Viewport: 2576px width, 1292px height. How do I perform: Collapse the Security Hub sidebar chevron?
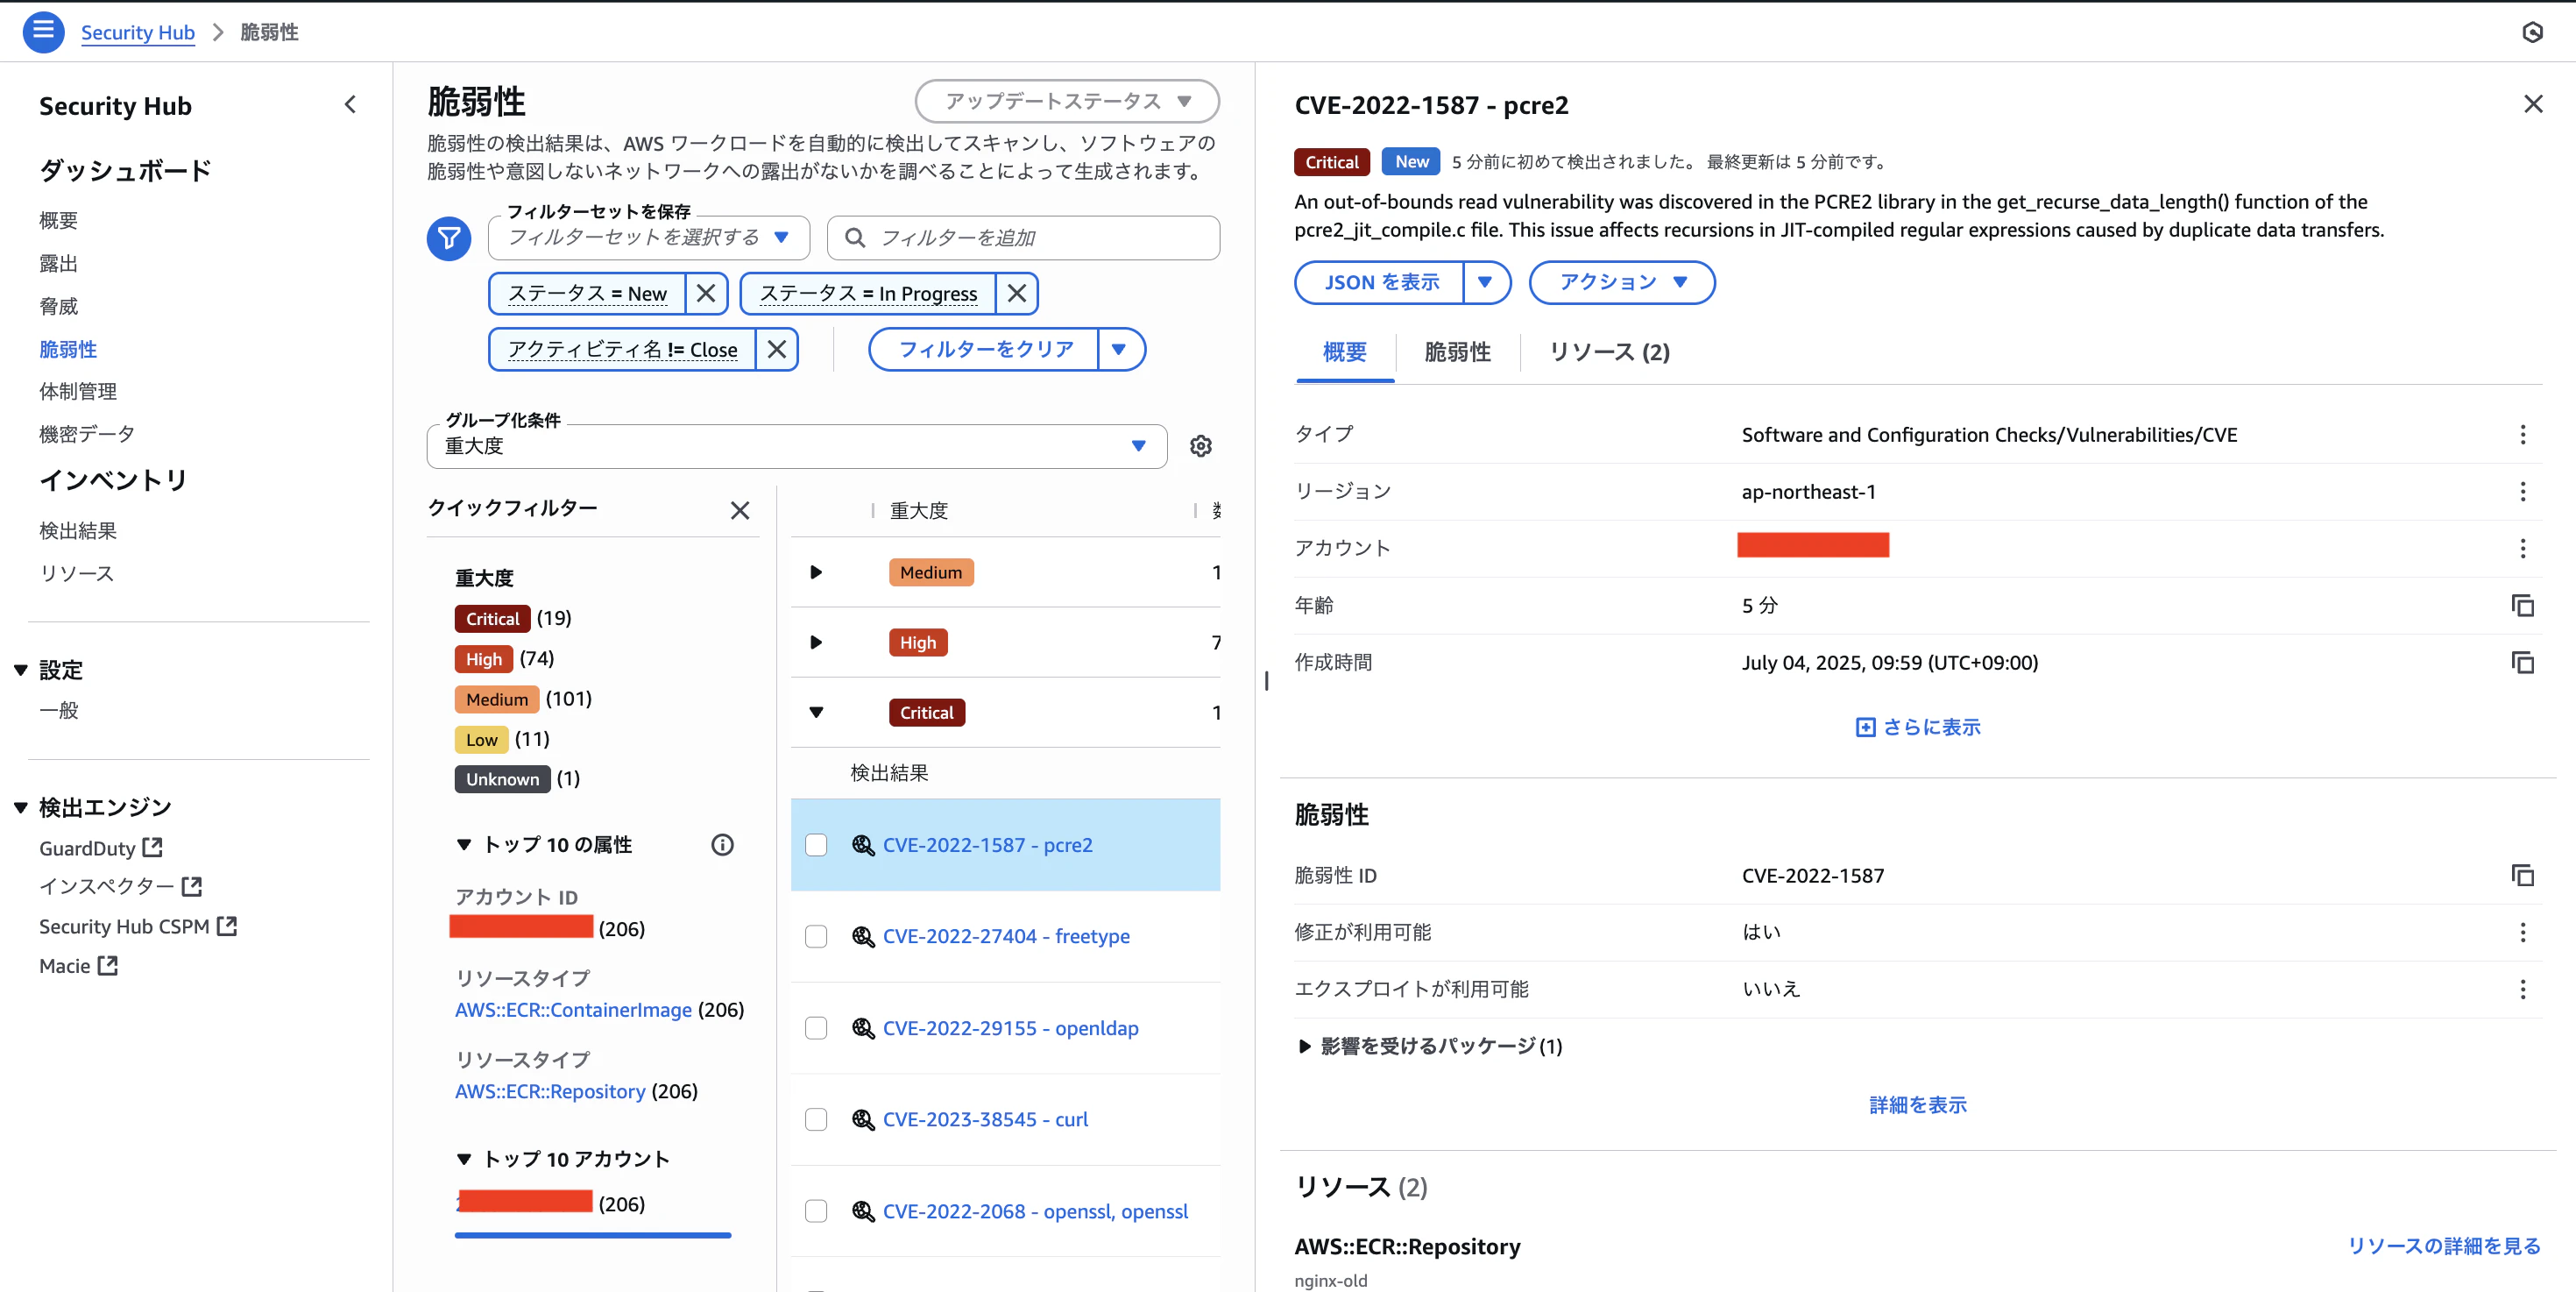click(350, 105)
